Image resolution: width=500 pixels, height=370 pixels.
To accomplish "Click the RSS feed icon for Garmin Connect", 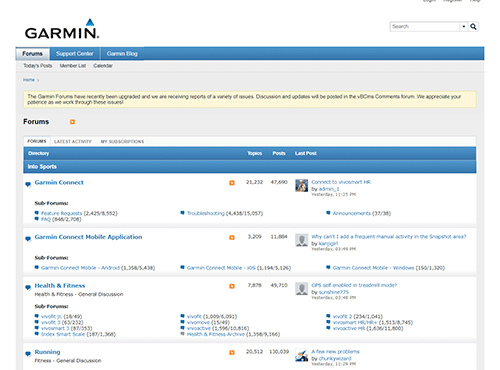I will (232, 183).
